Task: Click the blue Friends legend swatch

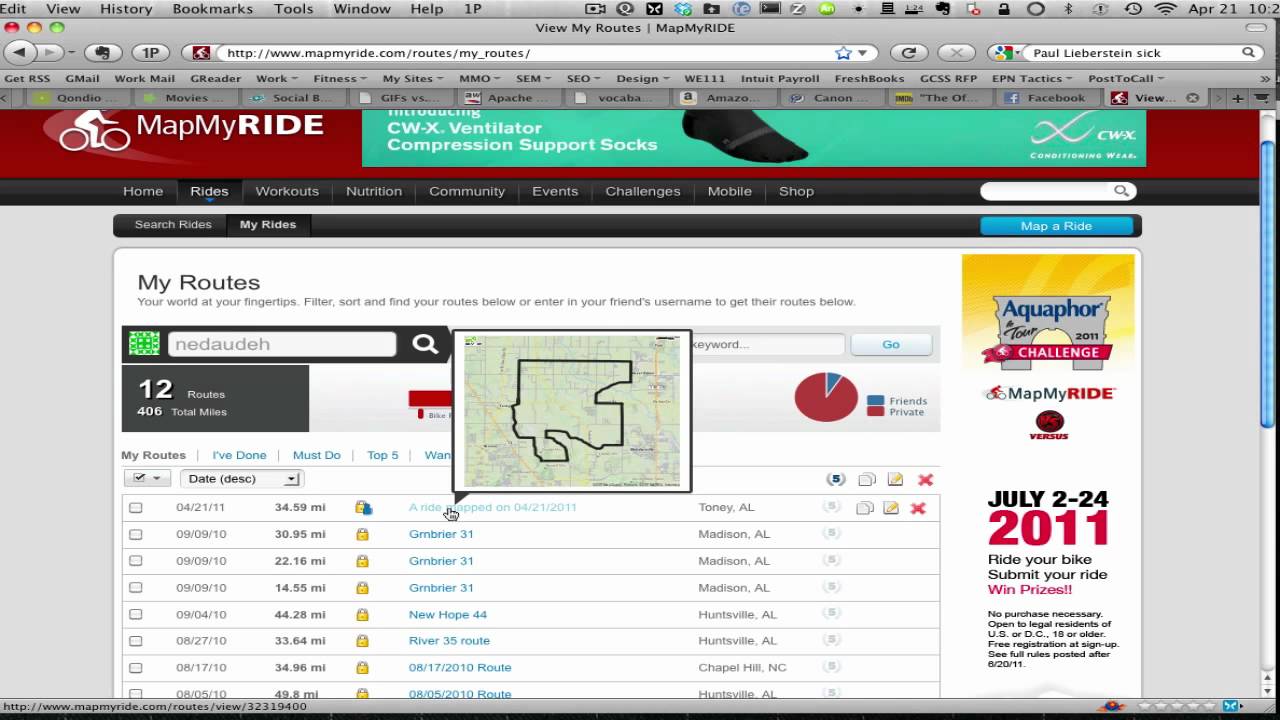Action: coord(875,400)
